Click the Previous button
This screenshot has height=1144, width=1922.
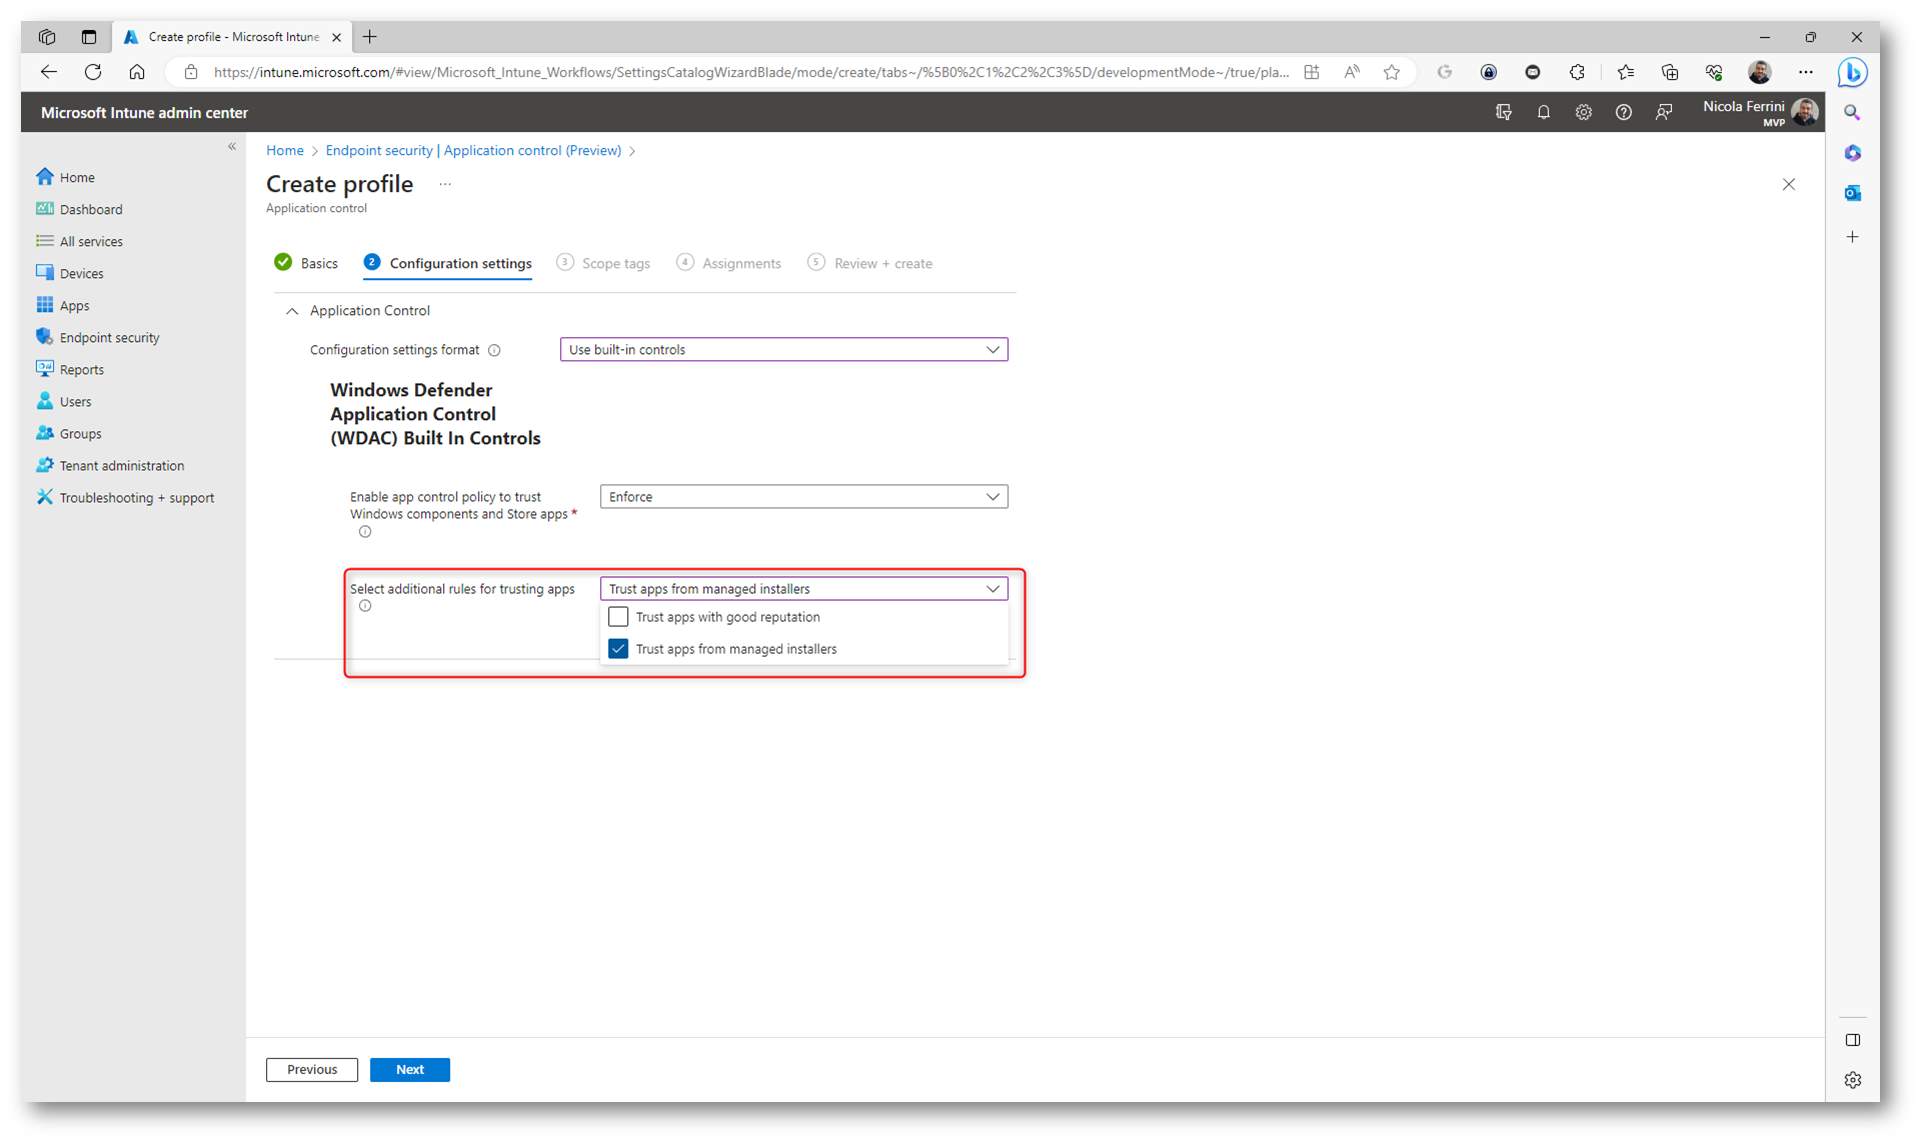click(x=312, y=1069)
